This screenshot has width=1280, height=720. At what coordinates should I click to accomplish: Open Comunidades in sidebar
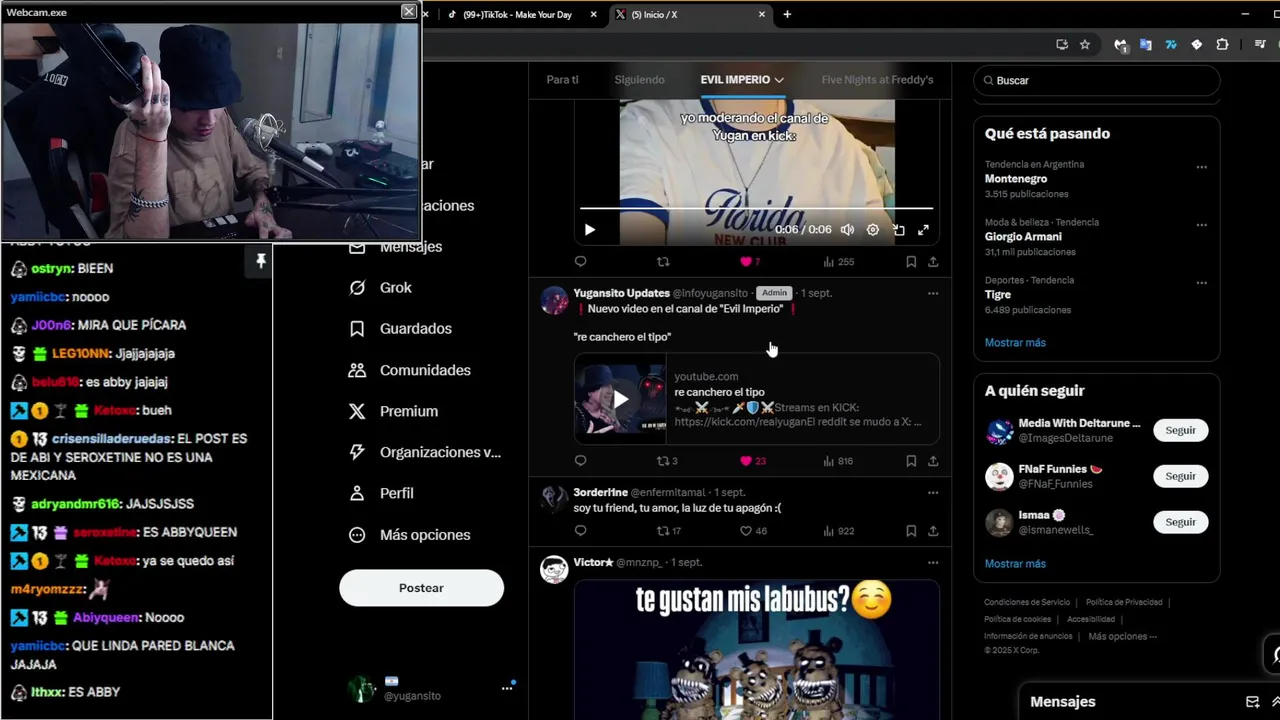409,370
